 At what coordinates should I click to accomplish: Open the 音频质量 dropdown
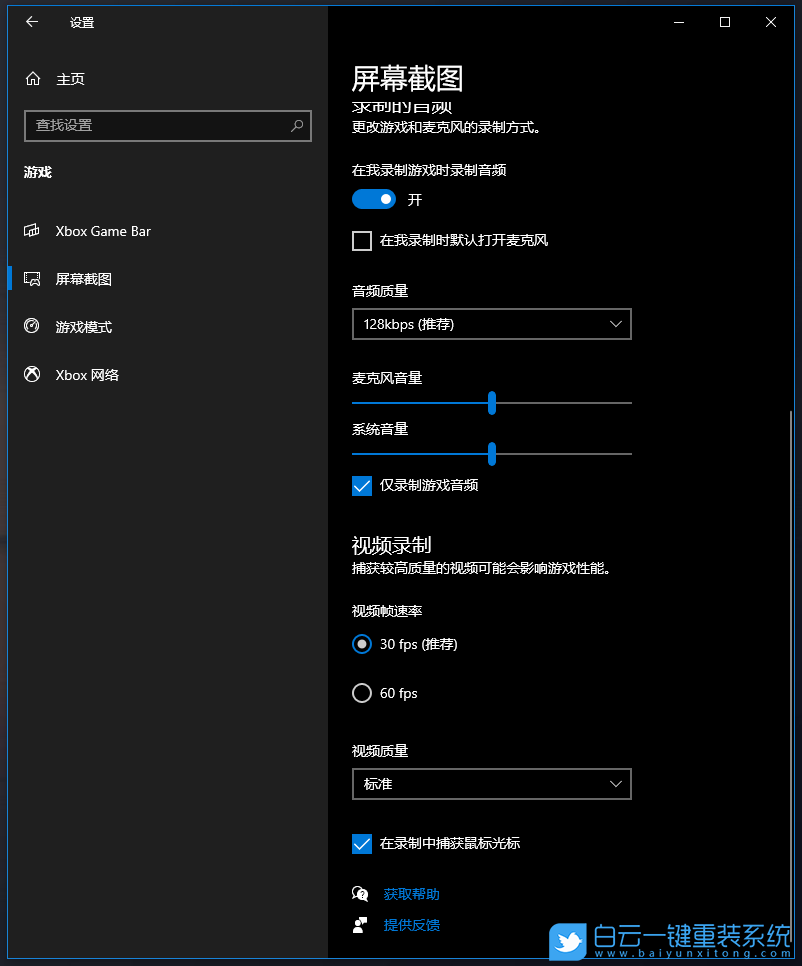pos(491,324)
